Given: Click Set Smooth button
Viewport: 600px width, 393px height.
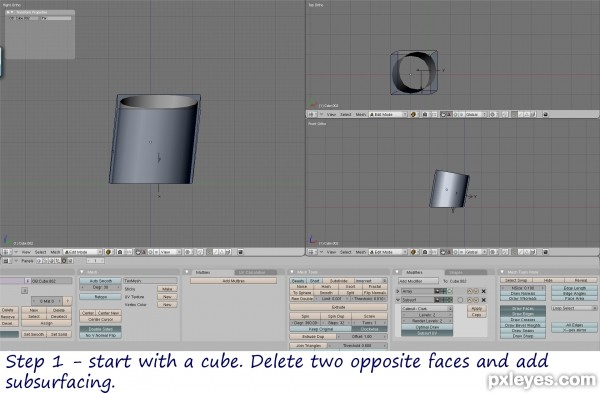Looking at the screenshot, I should click(x=34, y=334).
